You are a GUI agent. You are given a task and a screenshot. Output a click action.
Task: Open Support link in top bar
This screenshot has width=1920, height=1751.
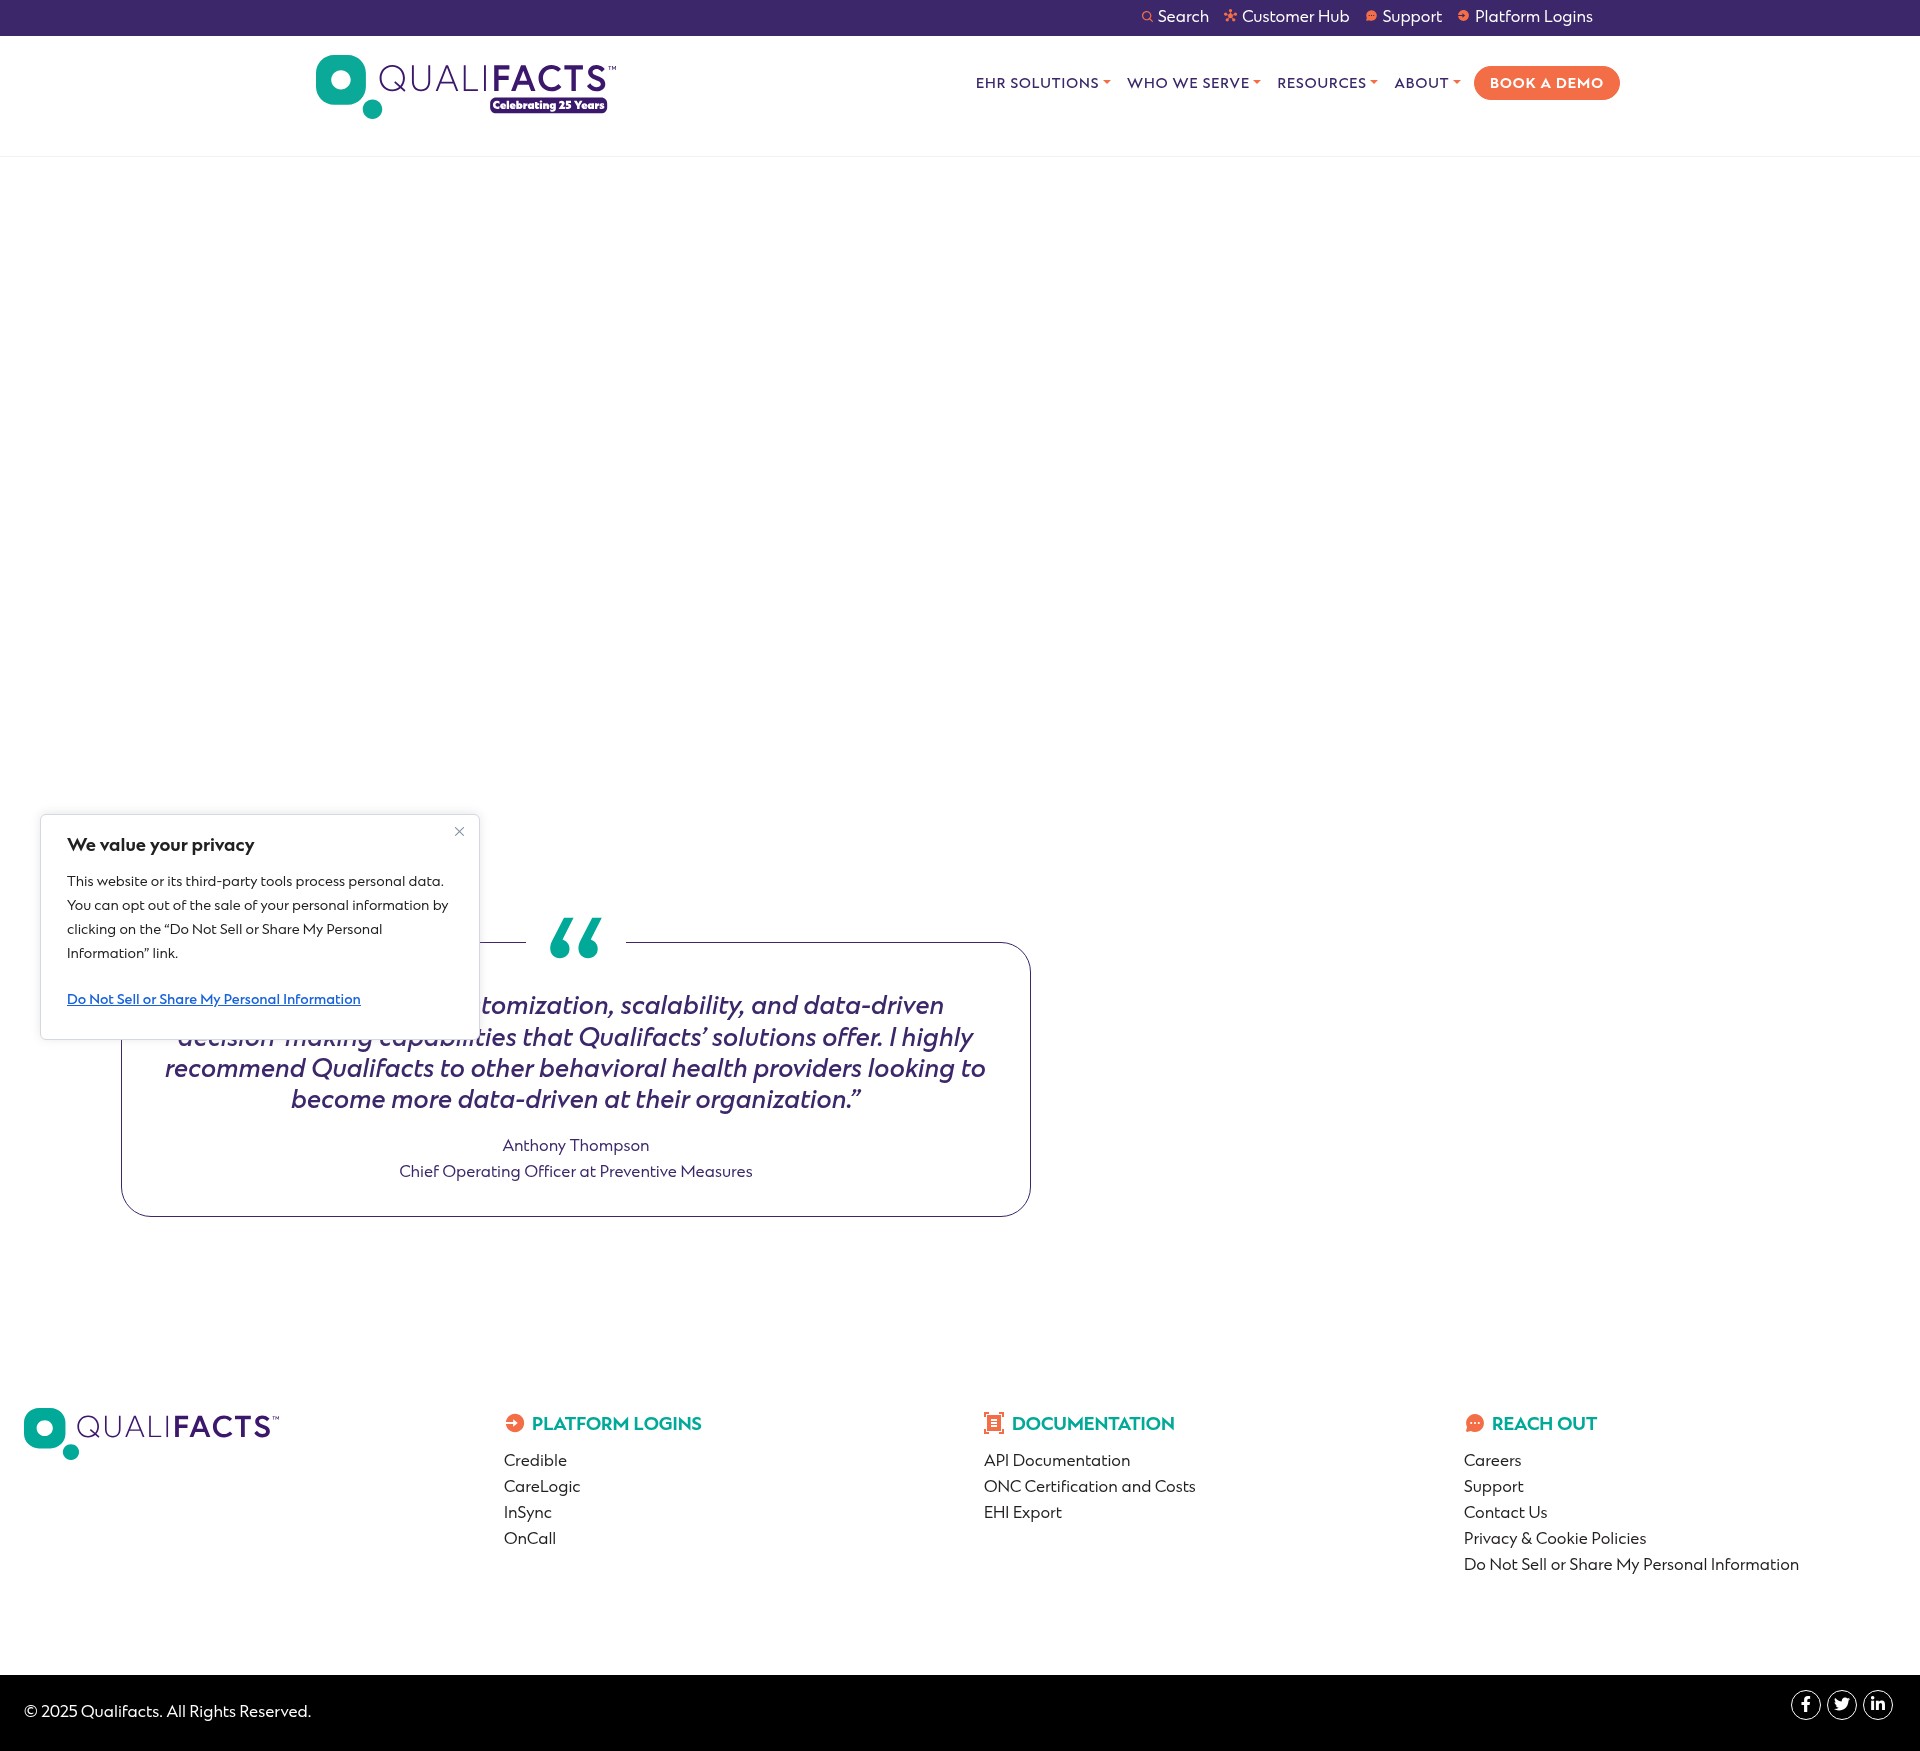coord(1411,17)
